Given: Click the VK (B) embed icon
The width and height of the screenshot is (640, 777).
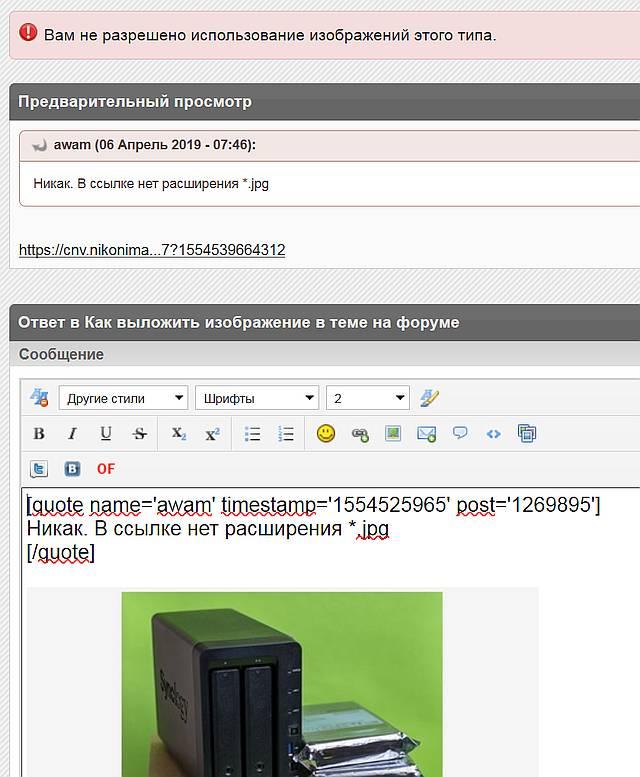Looking at the screenshot, I should 72,468.
